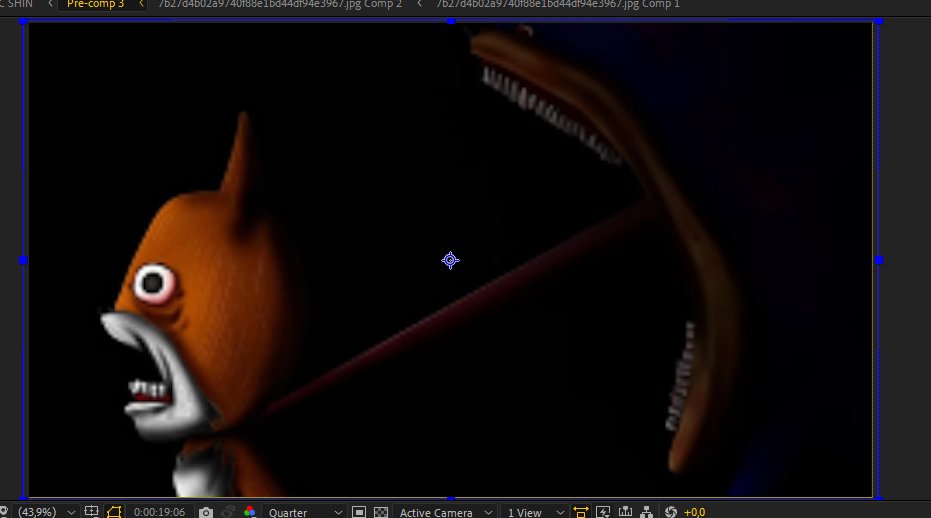The height and width of the screenshot is (518, 931).
Task: Open the Active Camera 3D view dropdown
Action: [445, 512]
